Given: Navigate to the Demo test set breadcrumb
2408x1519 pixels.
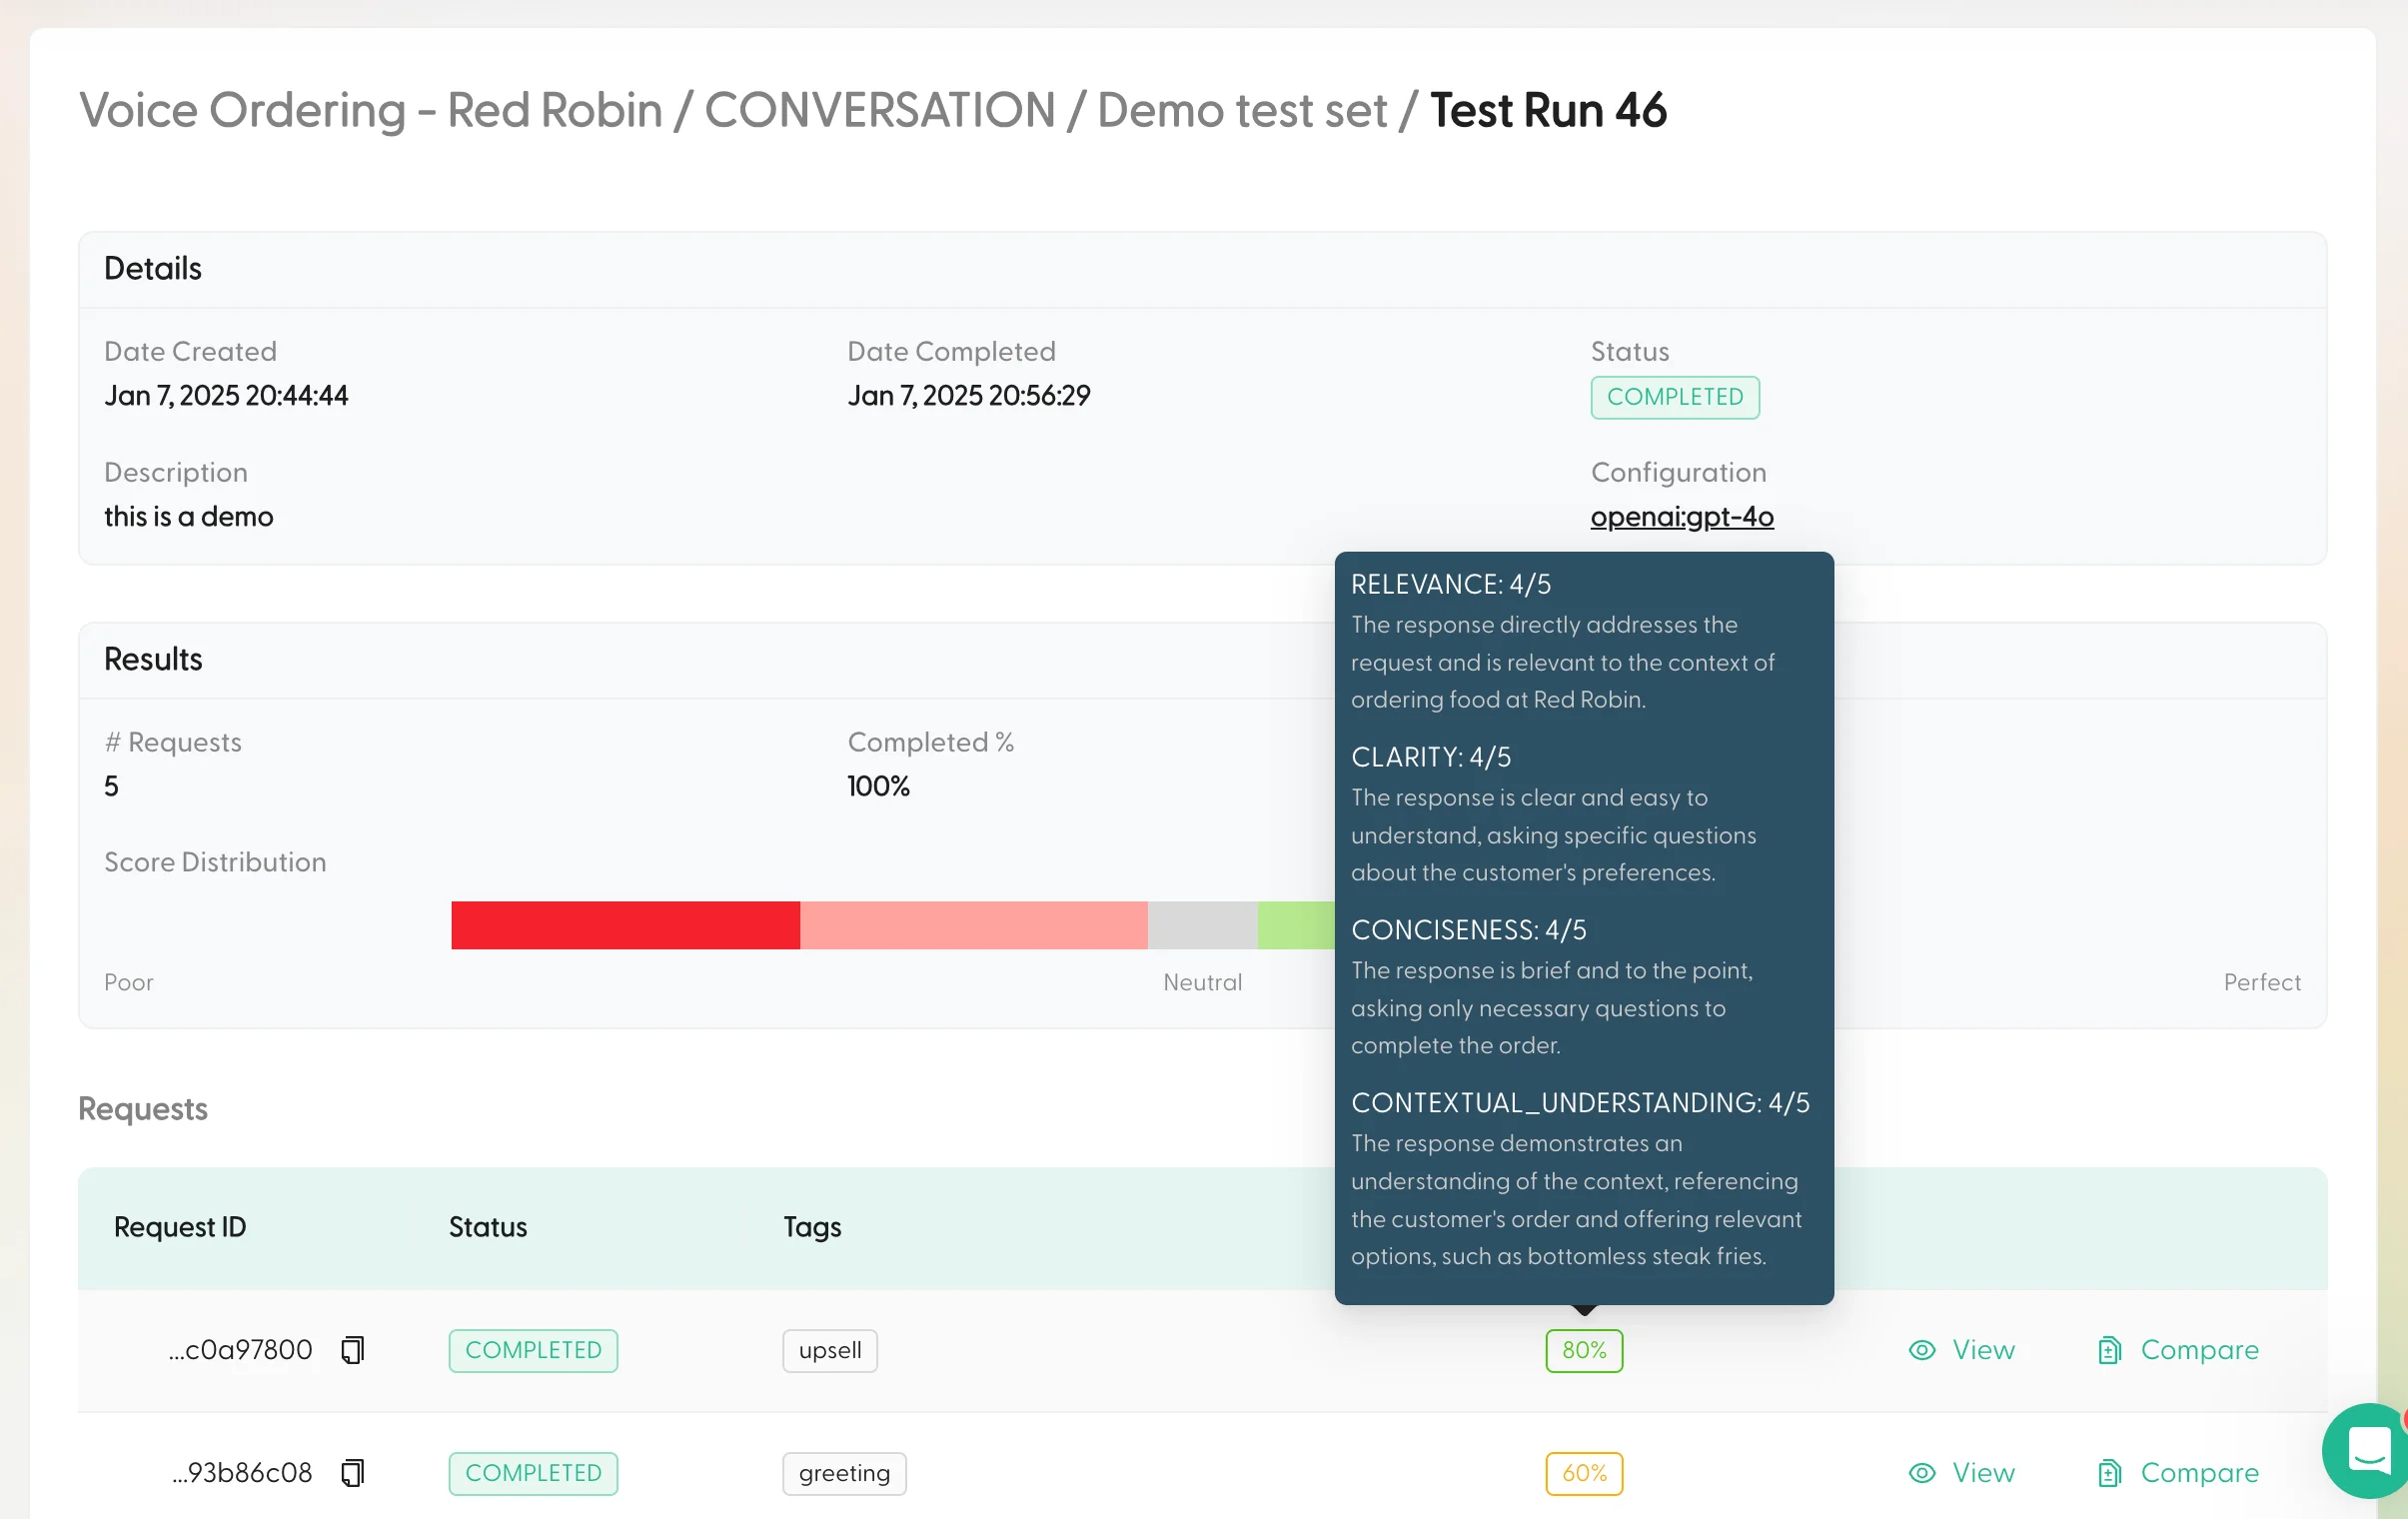Looking at the screenshot, I should pyautogui.click(x=1240, y=110).
